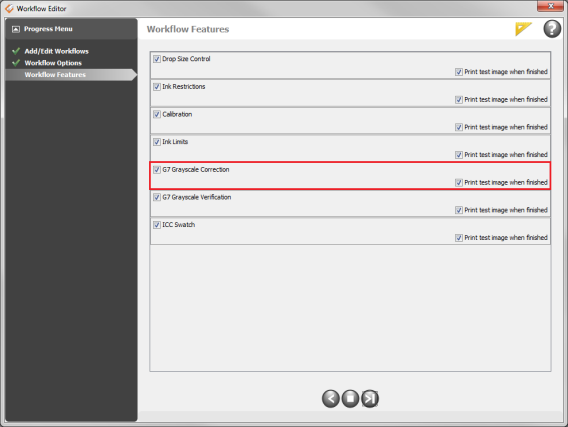This screenshot has width=568, height=427.
Task: Open the Add/Edit Workflows step
Action: [57, 51]
